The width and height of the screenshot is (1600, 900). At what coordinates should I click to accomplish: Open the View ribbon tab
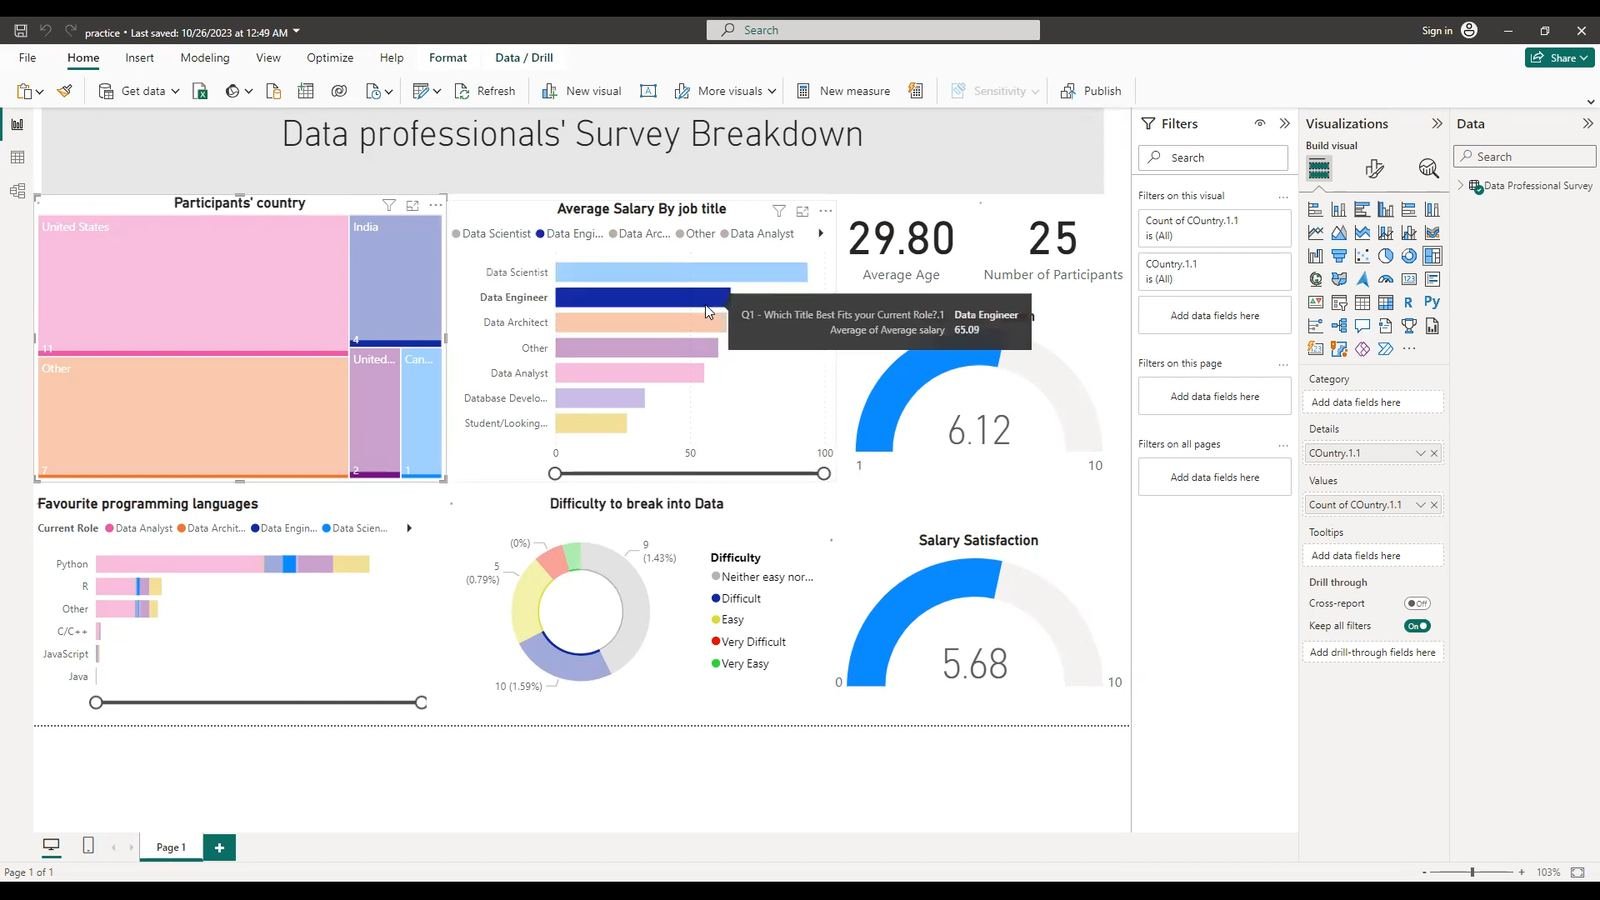pyautogui.click(x=268, y=58)
